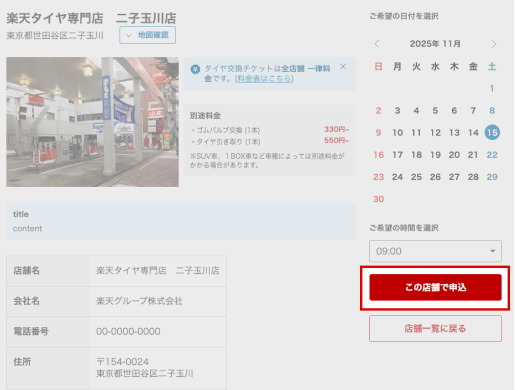Click highlighted date 15 on calendar
515x390 pixels.
point(492,133)
